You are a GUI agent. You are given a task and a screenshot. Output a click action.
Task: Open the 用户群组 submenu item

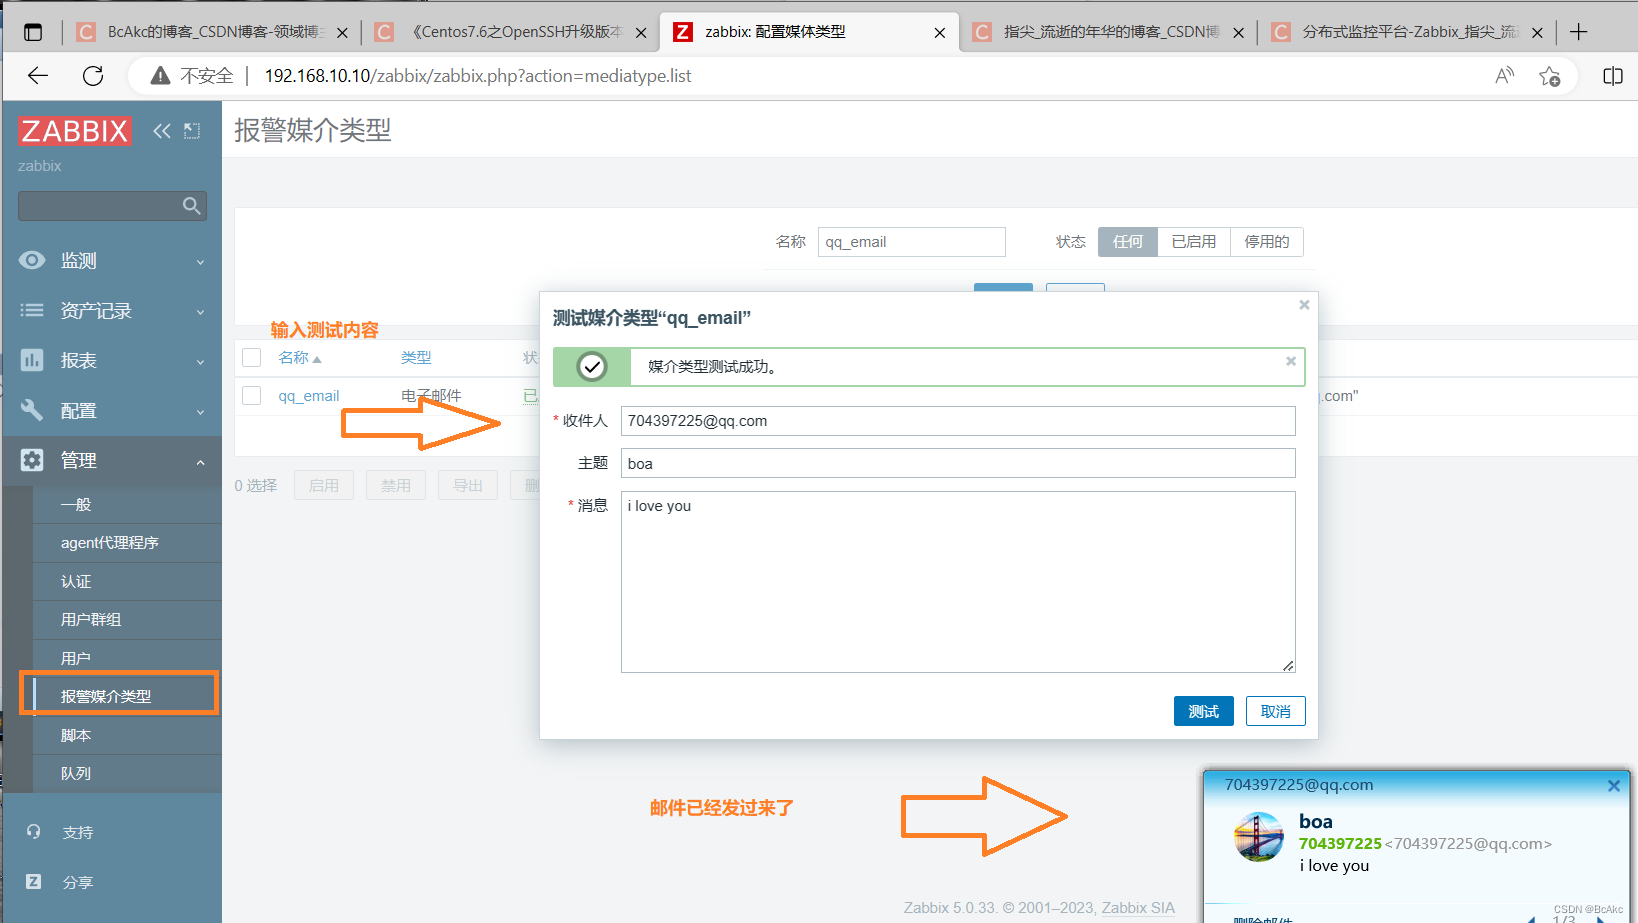pyautogui.click(x=127, y=619)
